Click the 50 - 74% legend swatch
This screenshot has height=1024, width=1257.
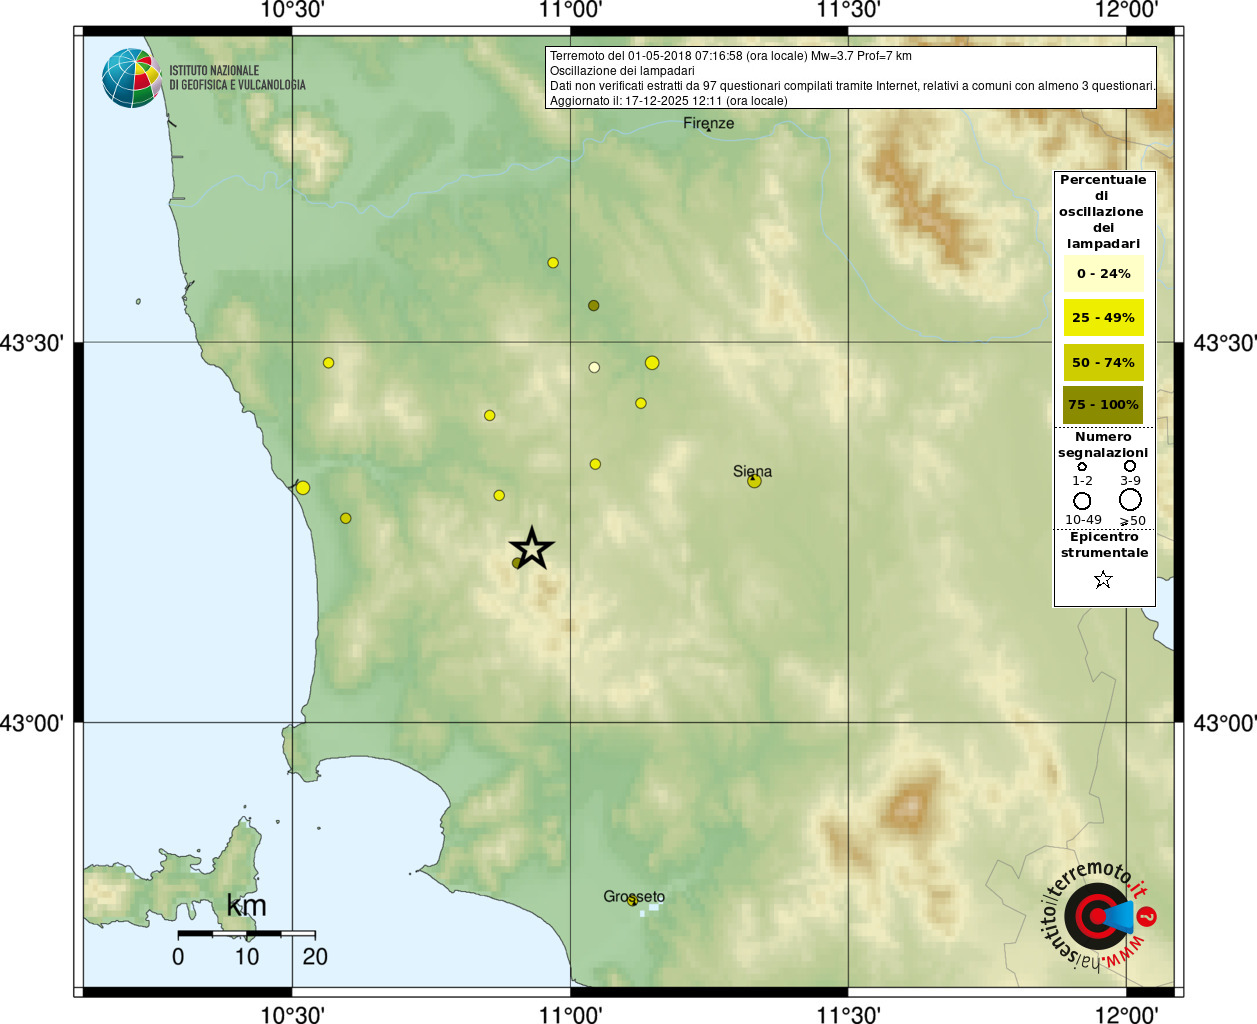[1103, 362]
